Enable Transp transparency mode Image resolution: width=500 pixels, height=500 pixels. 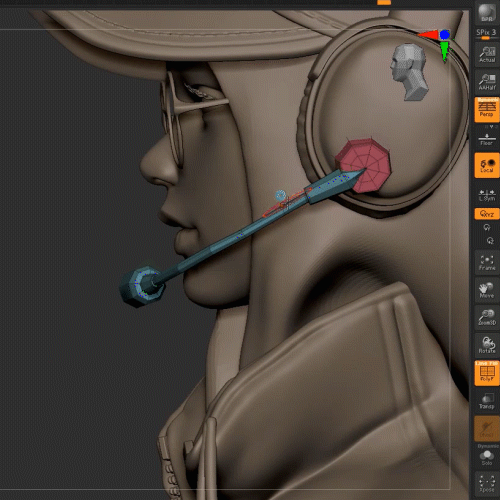487,401
